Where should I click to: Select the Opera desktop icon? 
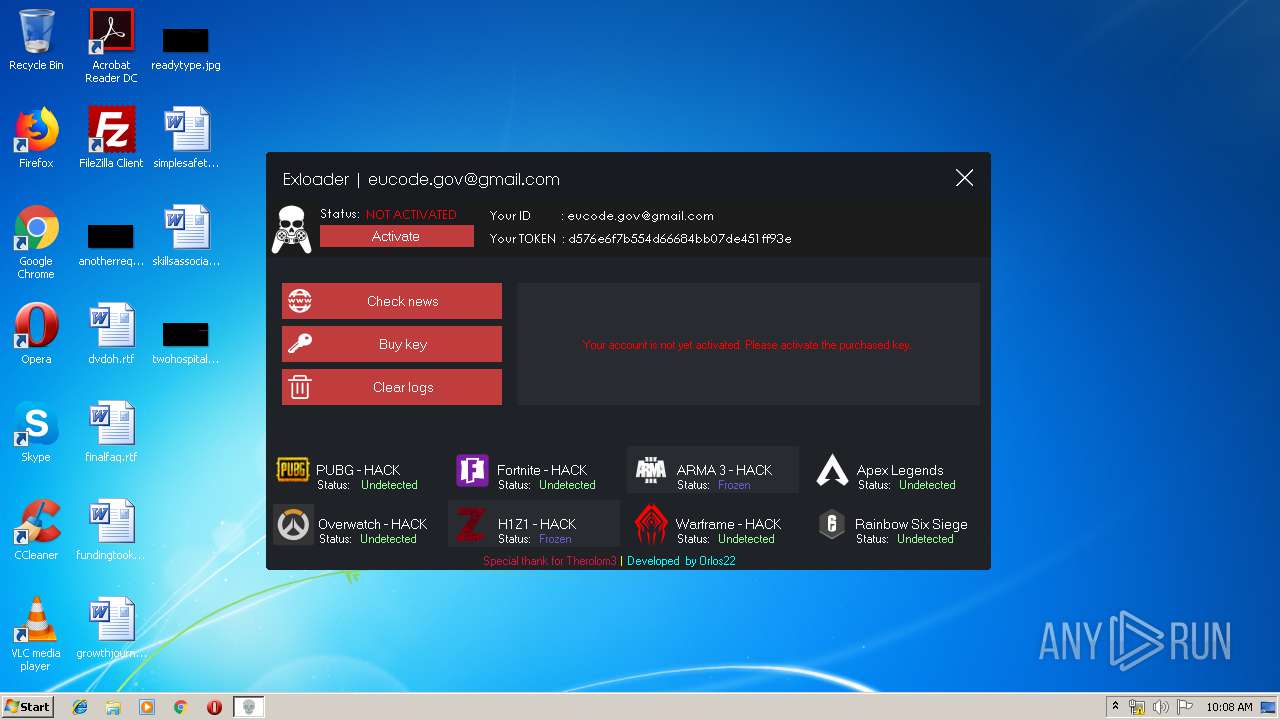click(x=36, y=334)
